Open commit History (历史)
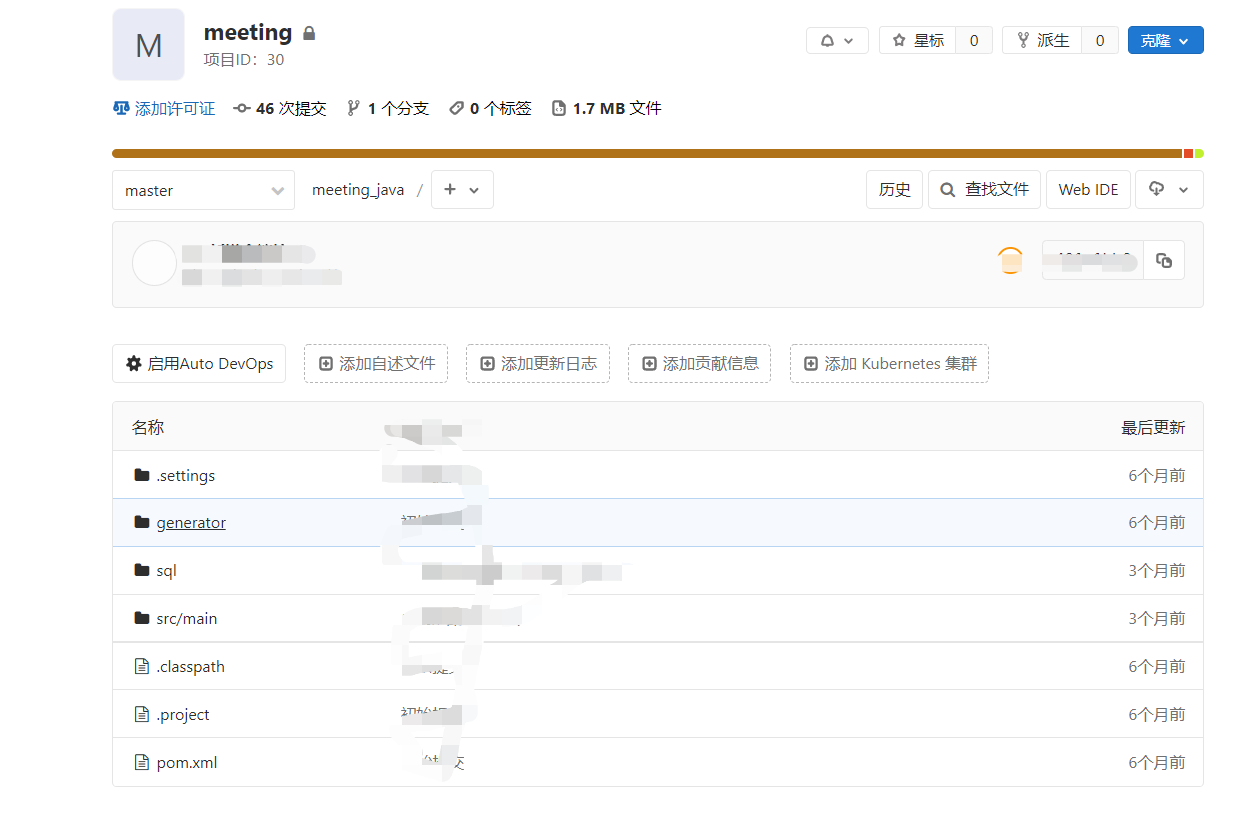The height and width of the screenshot is (820, 1241). [894, 190]
